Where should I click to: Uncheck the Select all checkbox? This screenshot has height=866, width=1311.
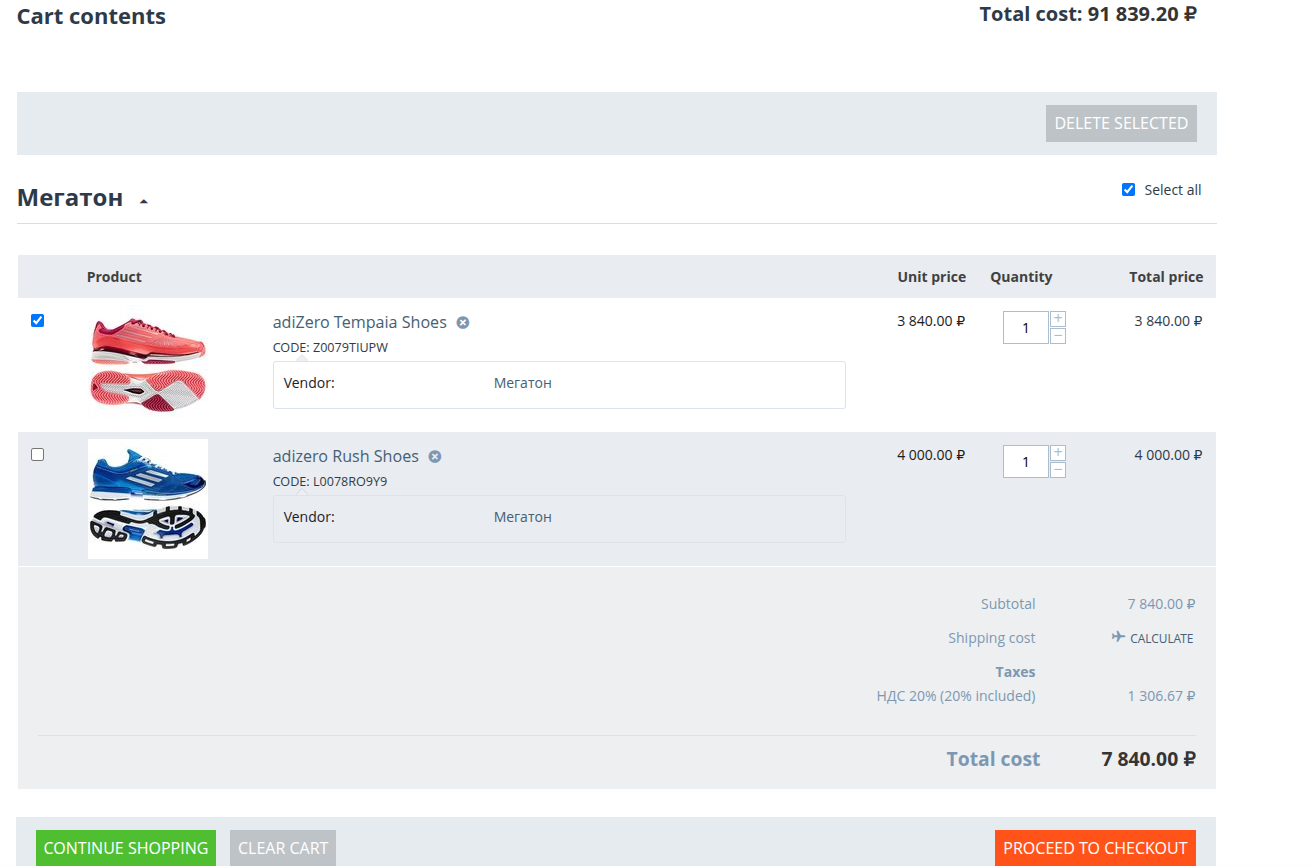tap(1128, 190)
